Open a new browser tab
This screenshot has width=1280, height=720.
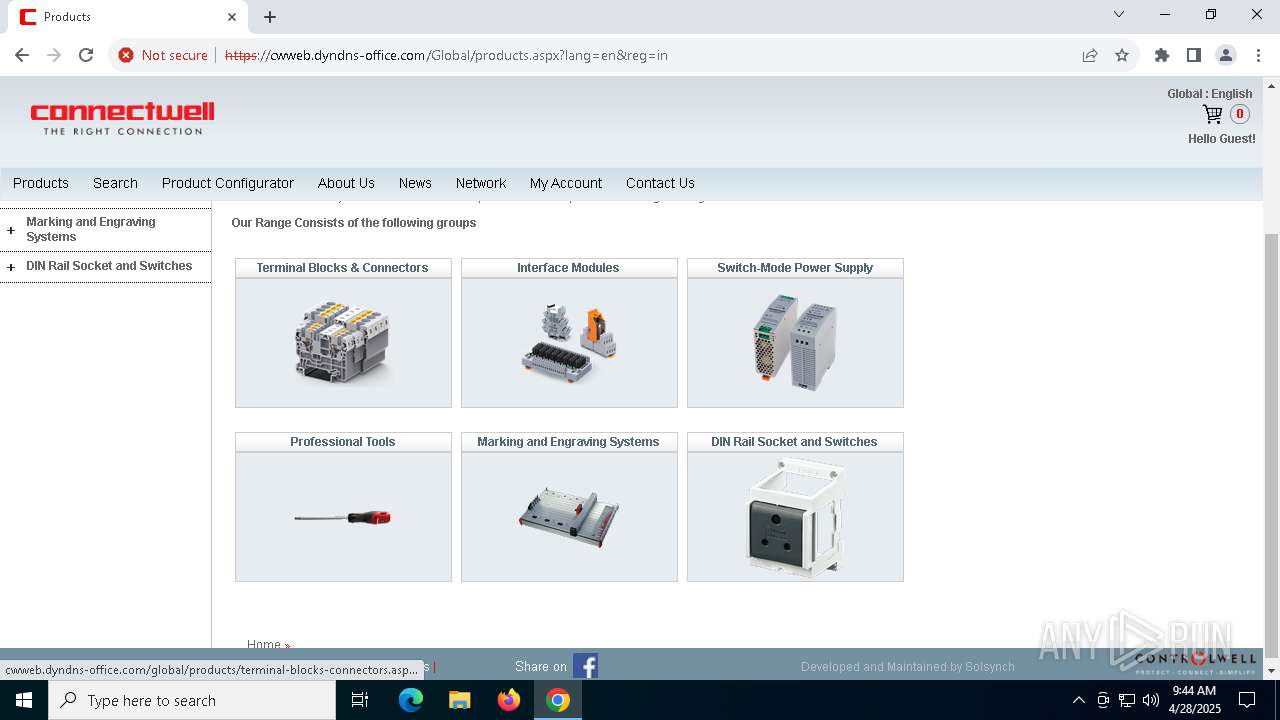270,17
